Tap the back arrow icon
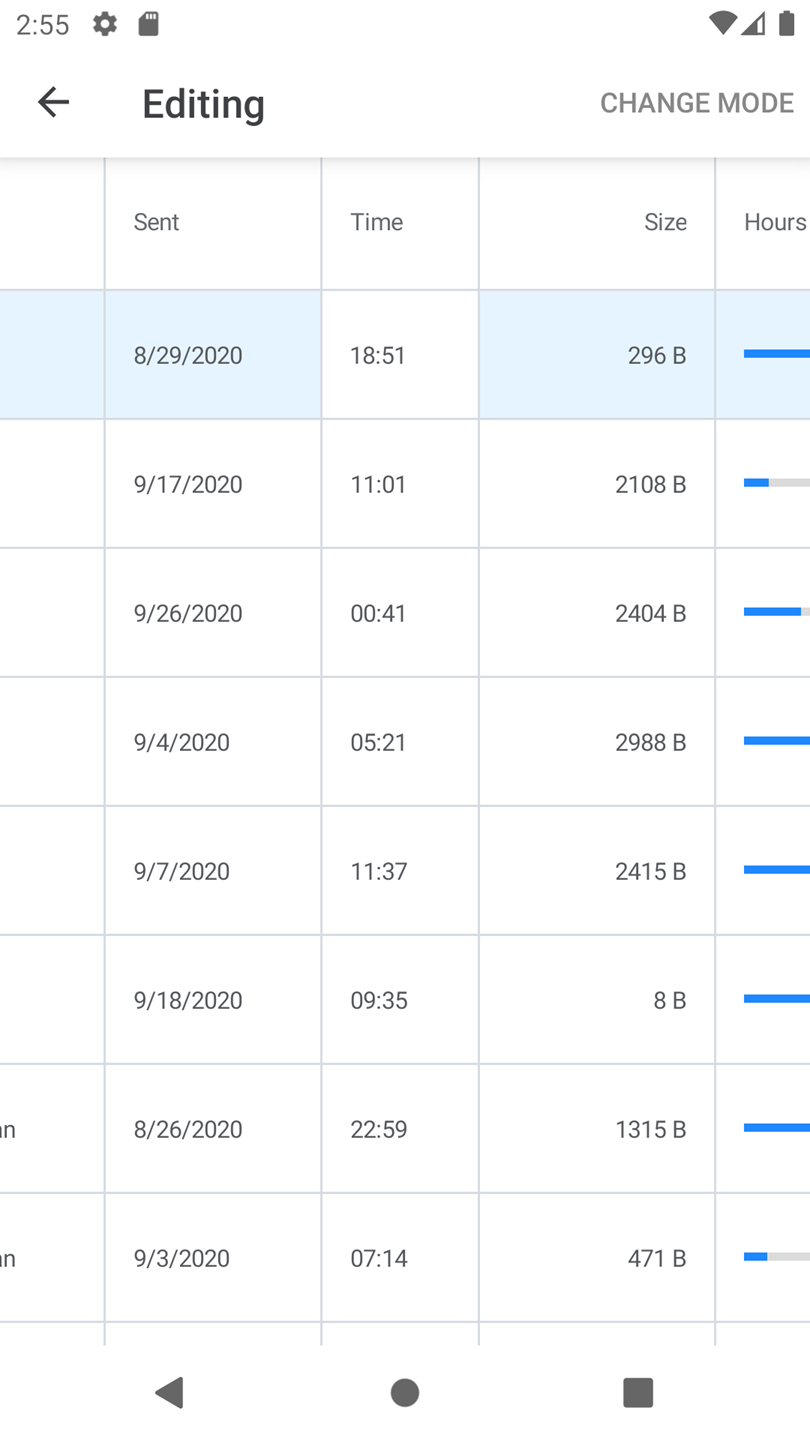Viewport: 810px width, 1440px height. point(53,102)
